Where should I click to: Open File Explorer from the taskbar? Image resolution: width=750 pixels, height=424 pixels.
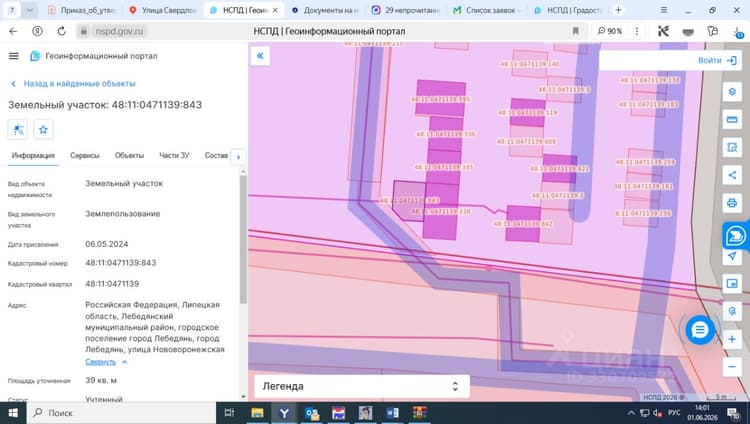coord(257,413)
